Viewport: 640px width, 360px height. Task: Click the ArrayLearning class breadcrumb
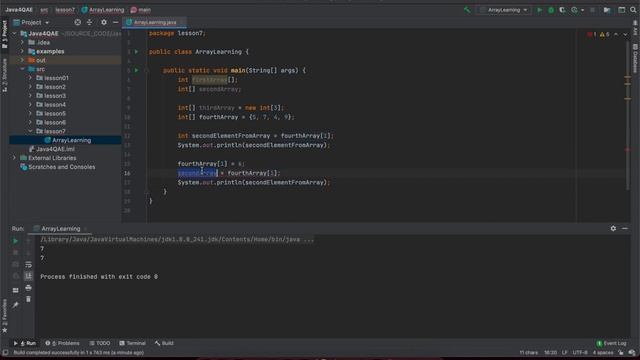coord(103,10)
